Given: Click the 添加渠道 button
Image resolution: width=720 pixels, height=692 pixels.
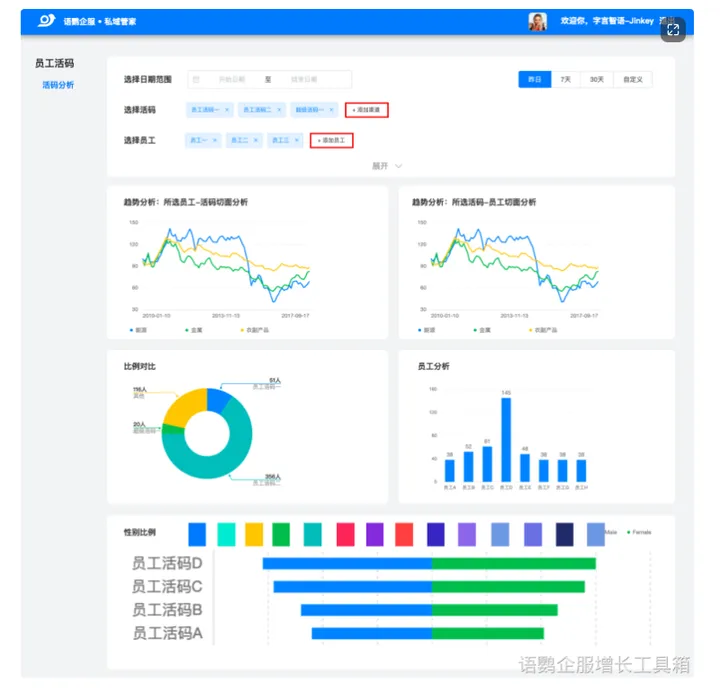Looking at the screenshot, I should click(x=367, y=110).
